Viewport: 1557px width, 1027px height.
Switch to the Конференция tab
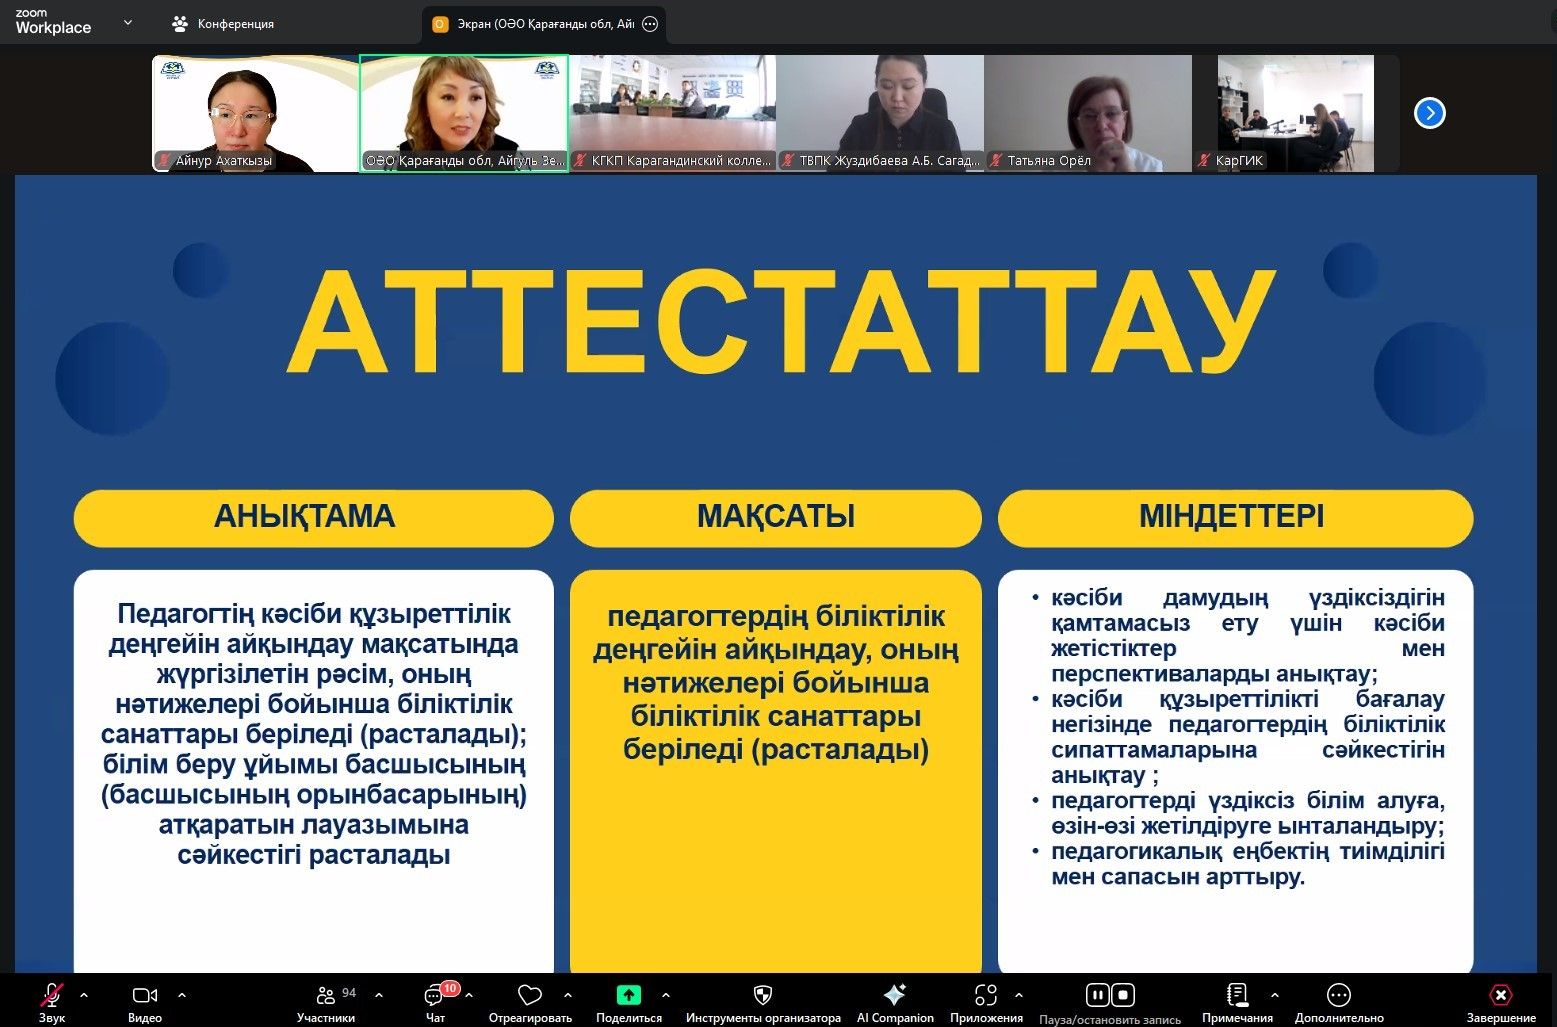(224, 24)
